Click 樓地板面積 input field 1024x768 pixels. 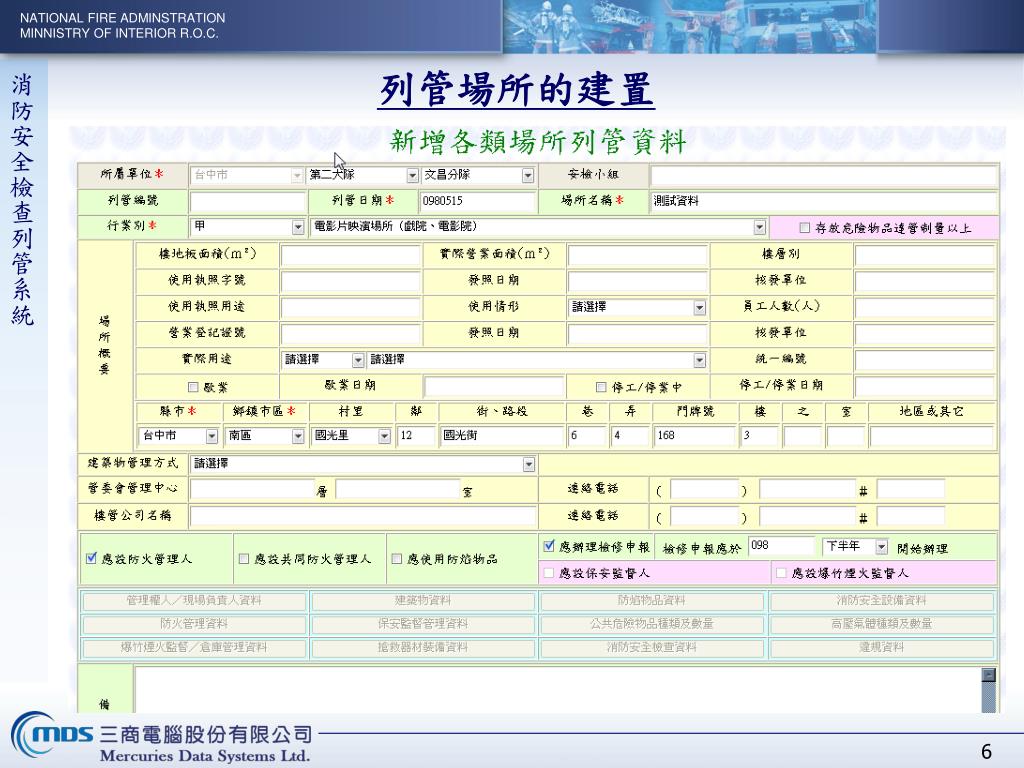pos(351,255)
